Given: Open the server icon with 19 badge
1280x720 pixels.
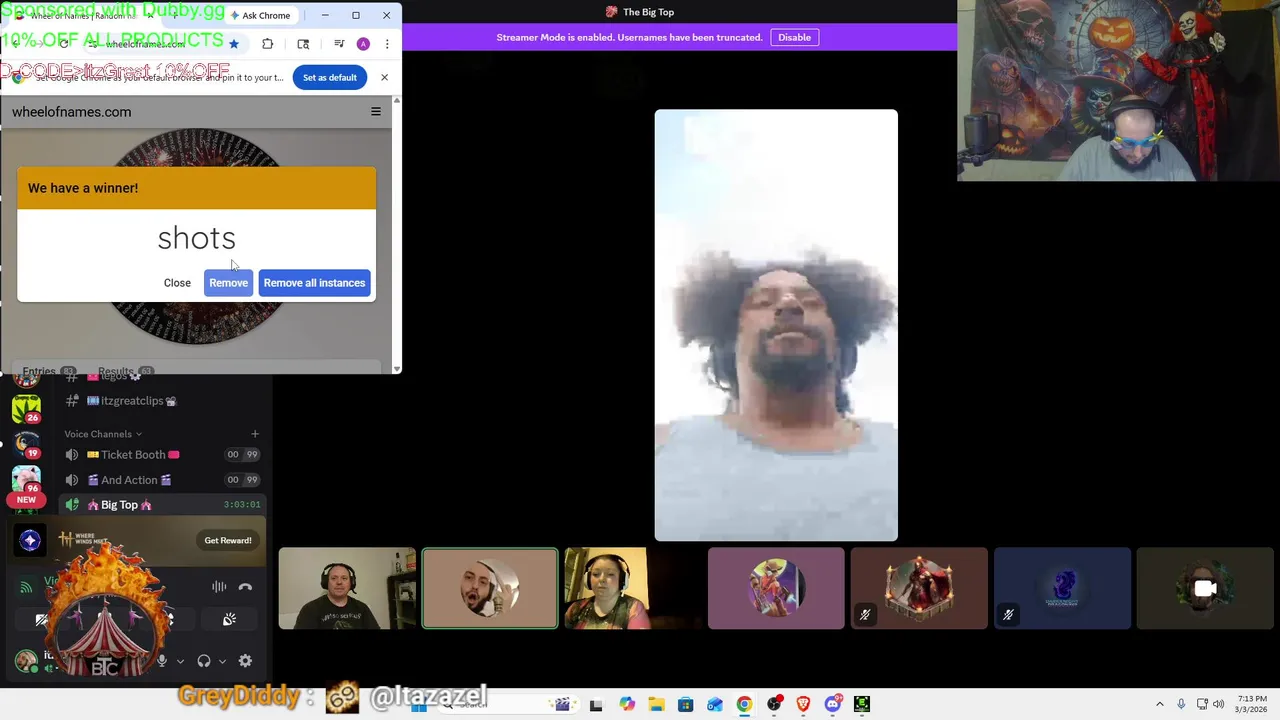Looking at the screenshot, I should pyautogui.click(x=26, y=445).
